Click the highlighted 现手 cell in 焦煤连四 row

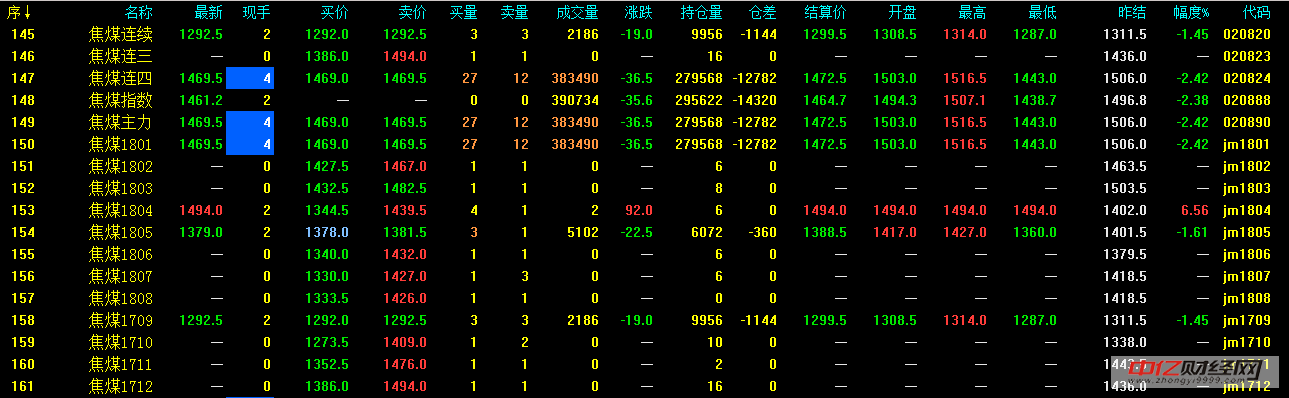coord(250,78)
